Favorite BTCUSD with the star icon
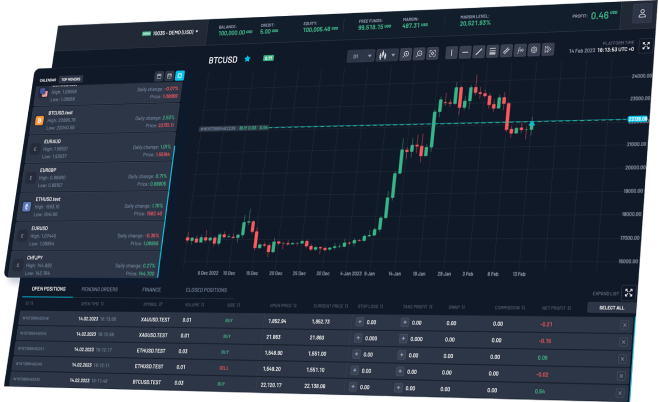 (247, 60)
